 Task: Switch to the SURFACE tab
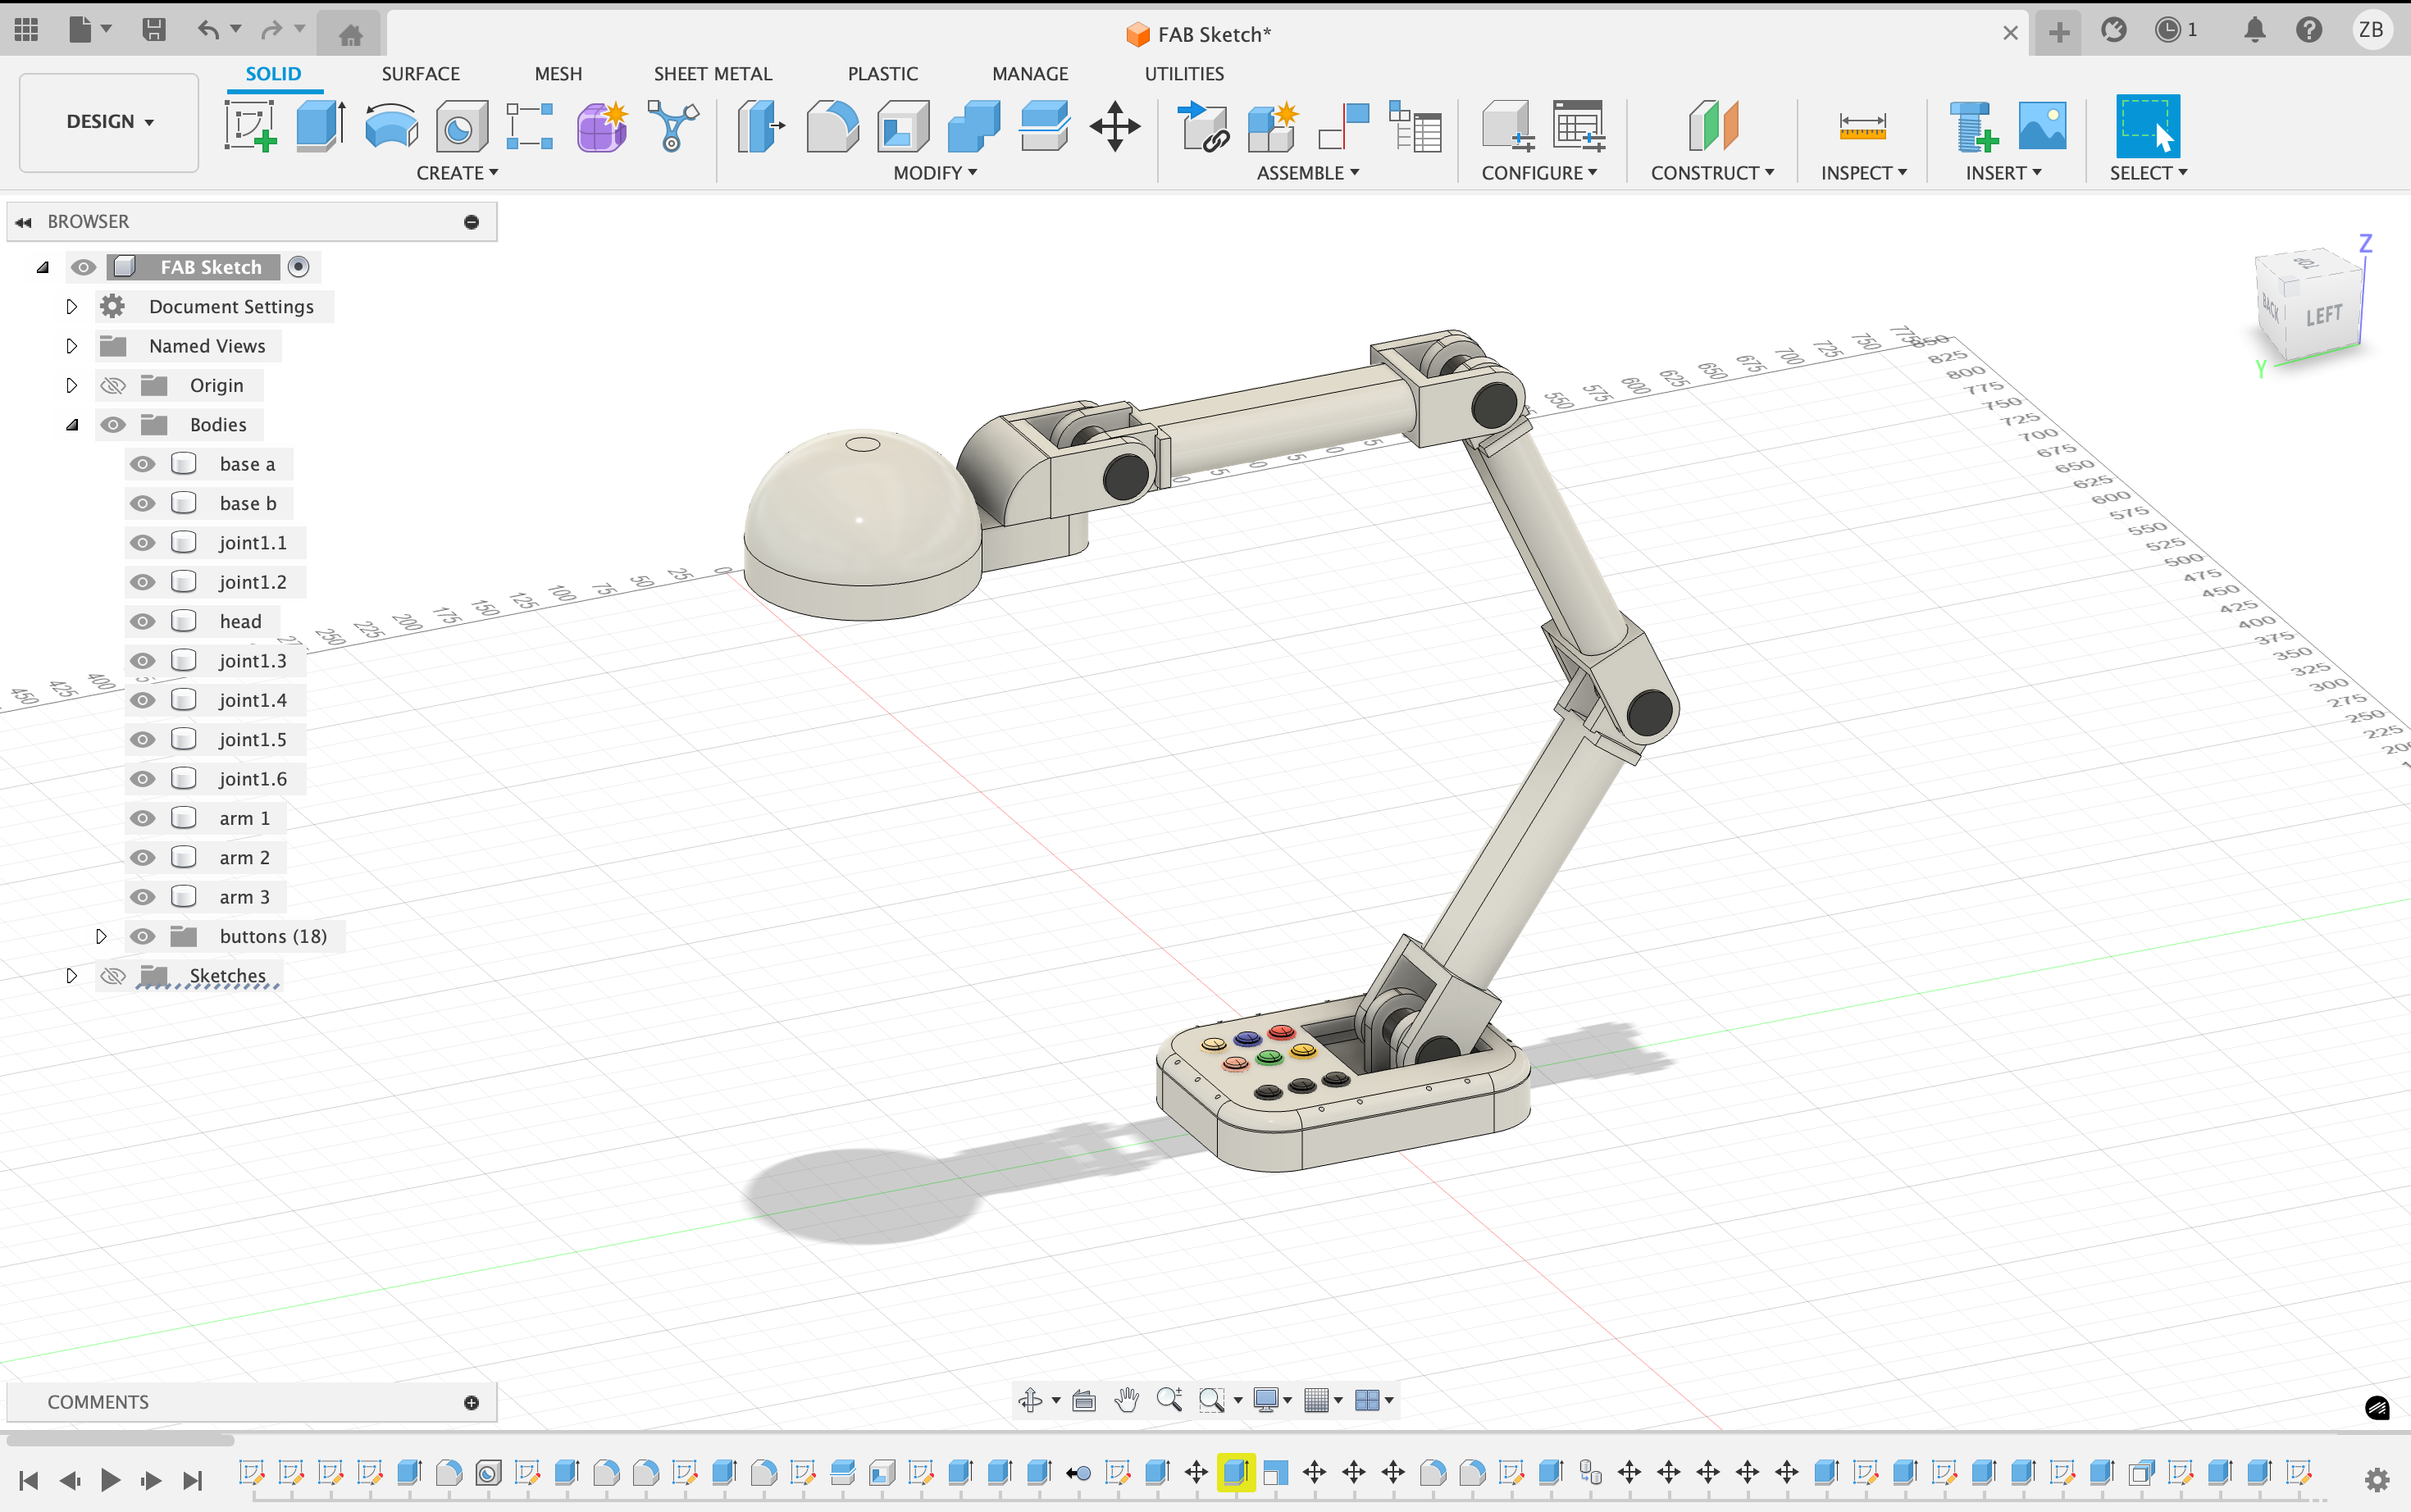pos(420,73)
